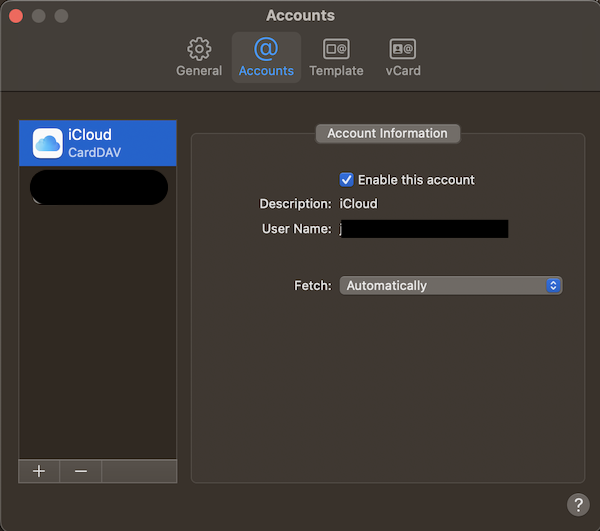Close the Accounts window

click(16, 16)
